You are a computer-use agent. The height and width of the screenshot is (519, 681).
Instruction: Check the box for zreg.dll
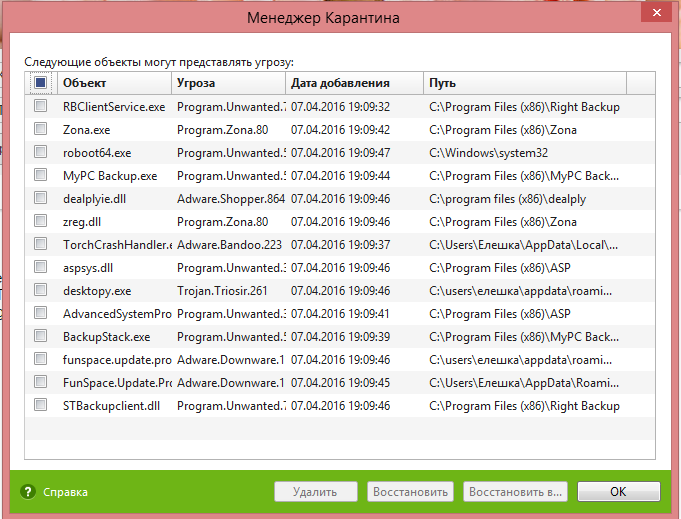40,221
